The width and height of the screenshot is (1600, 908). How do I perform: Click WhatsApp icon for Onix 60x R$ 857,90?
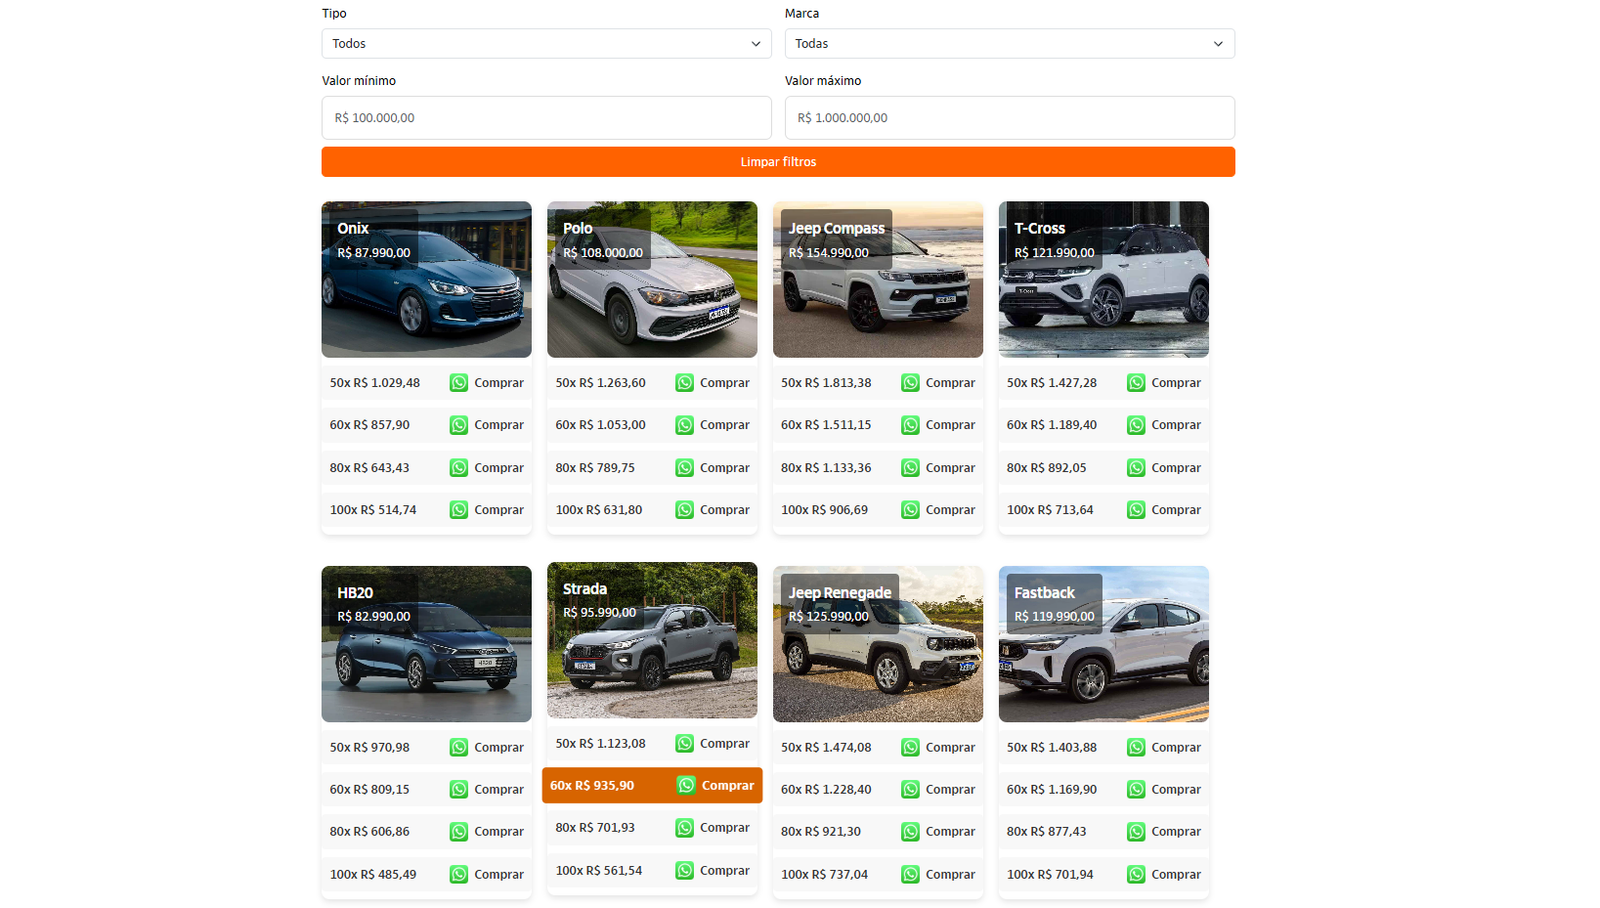coord(459,425)
